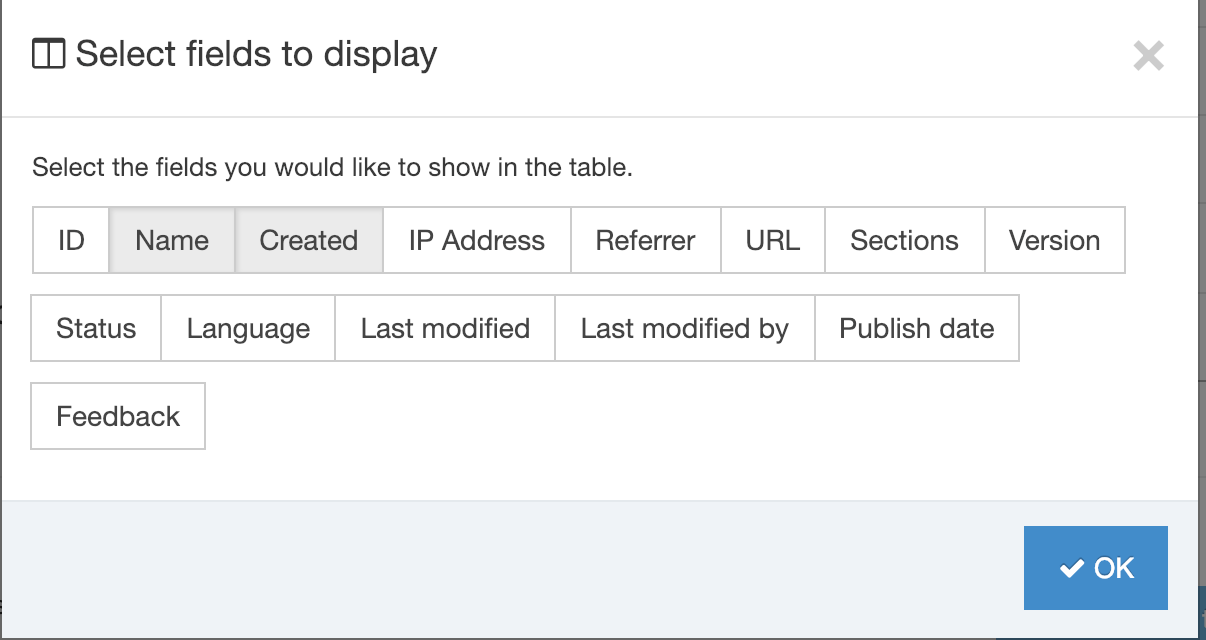Close the Select fields dialog with X
Viewport: 1206px width, 640px height.
[1148, 56]
